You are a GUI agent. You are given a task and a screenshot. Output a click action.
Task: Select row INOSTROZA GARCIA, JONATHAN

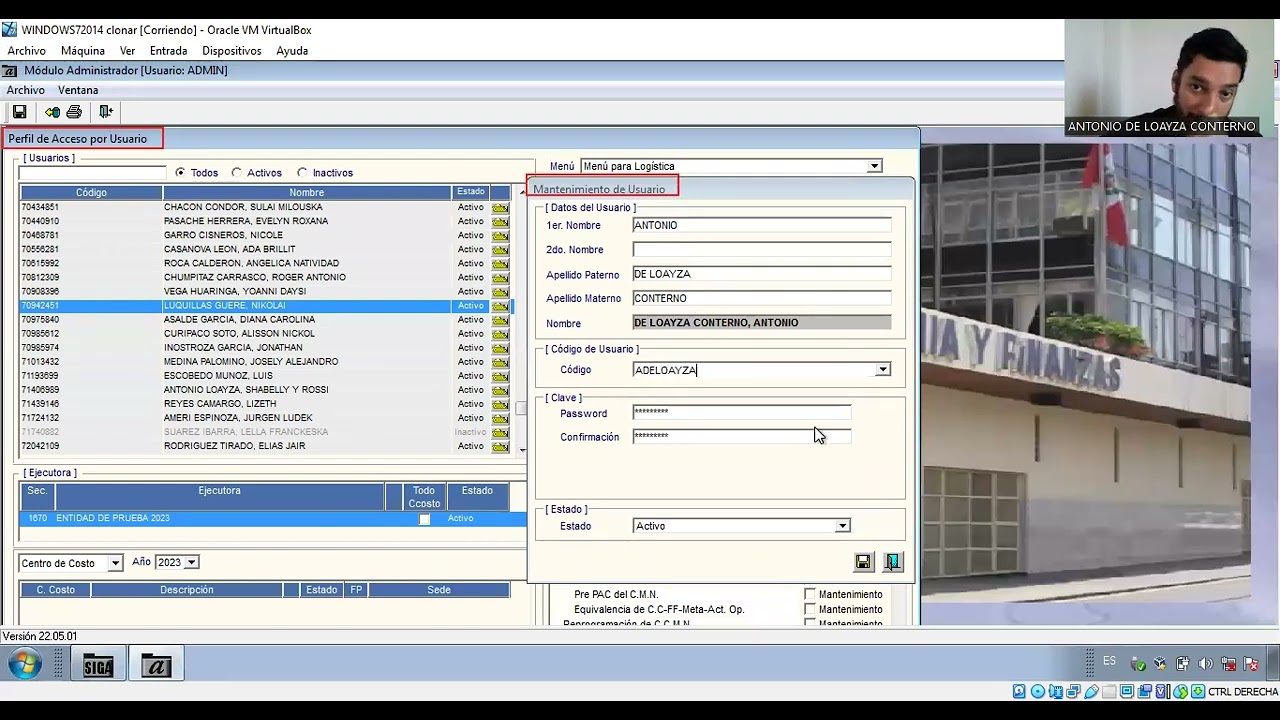click(x=265, y=348)
